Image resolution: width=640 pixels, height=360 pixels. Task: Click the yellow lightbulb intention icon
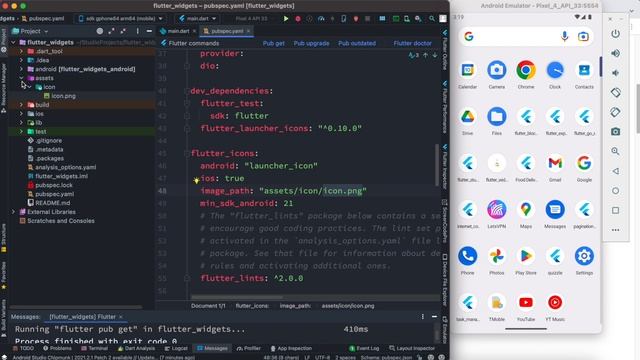196,180
